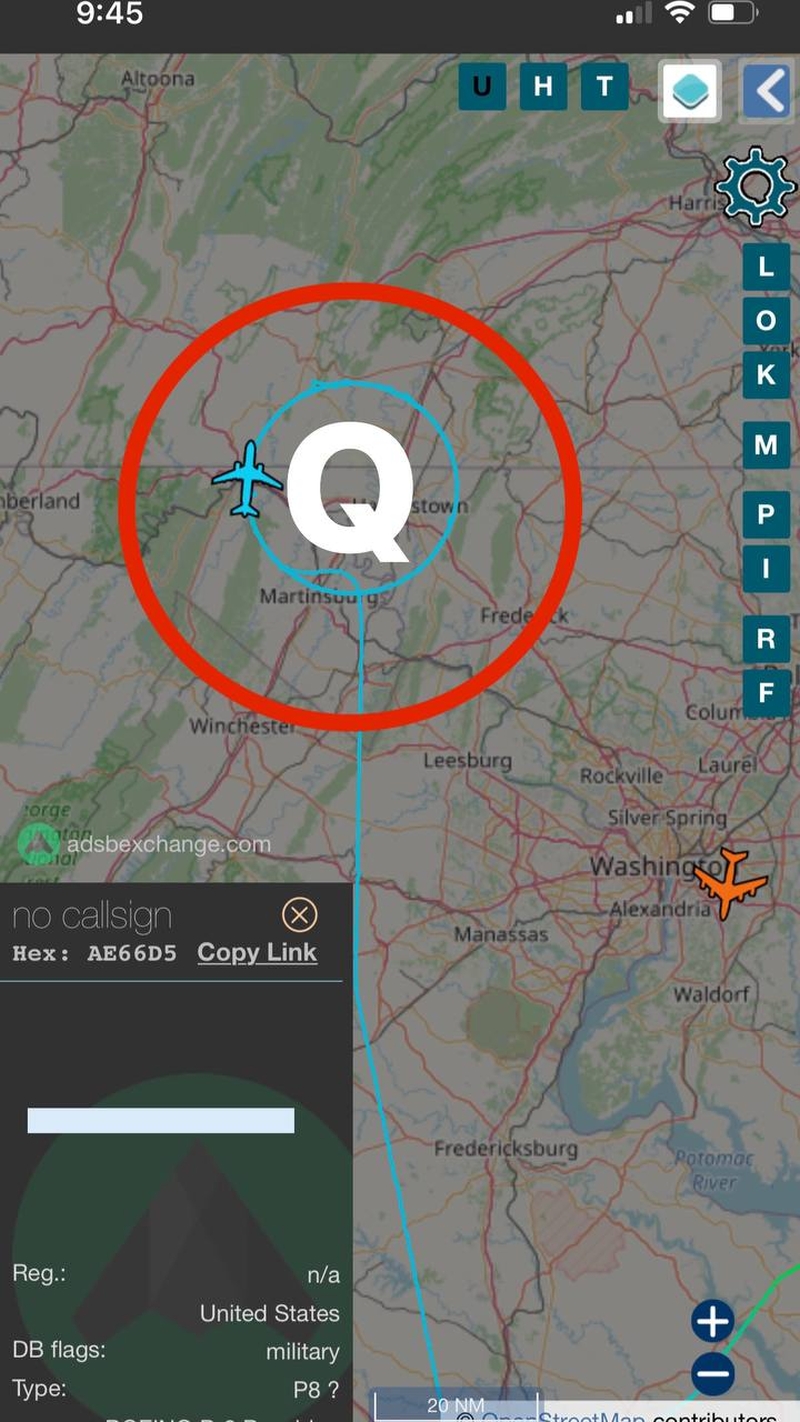Select the orange aircraft near Alexandria
The height and width of the screenshot is (1422, 800).
[731, 884]
